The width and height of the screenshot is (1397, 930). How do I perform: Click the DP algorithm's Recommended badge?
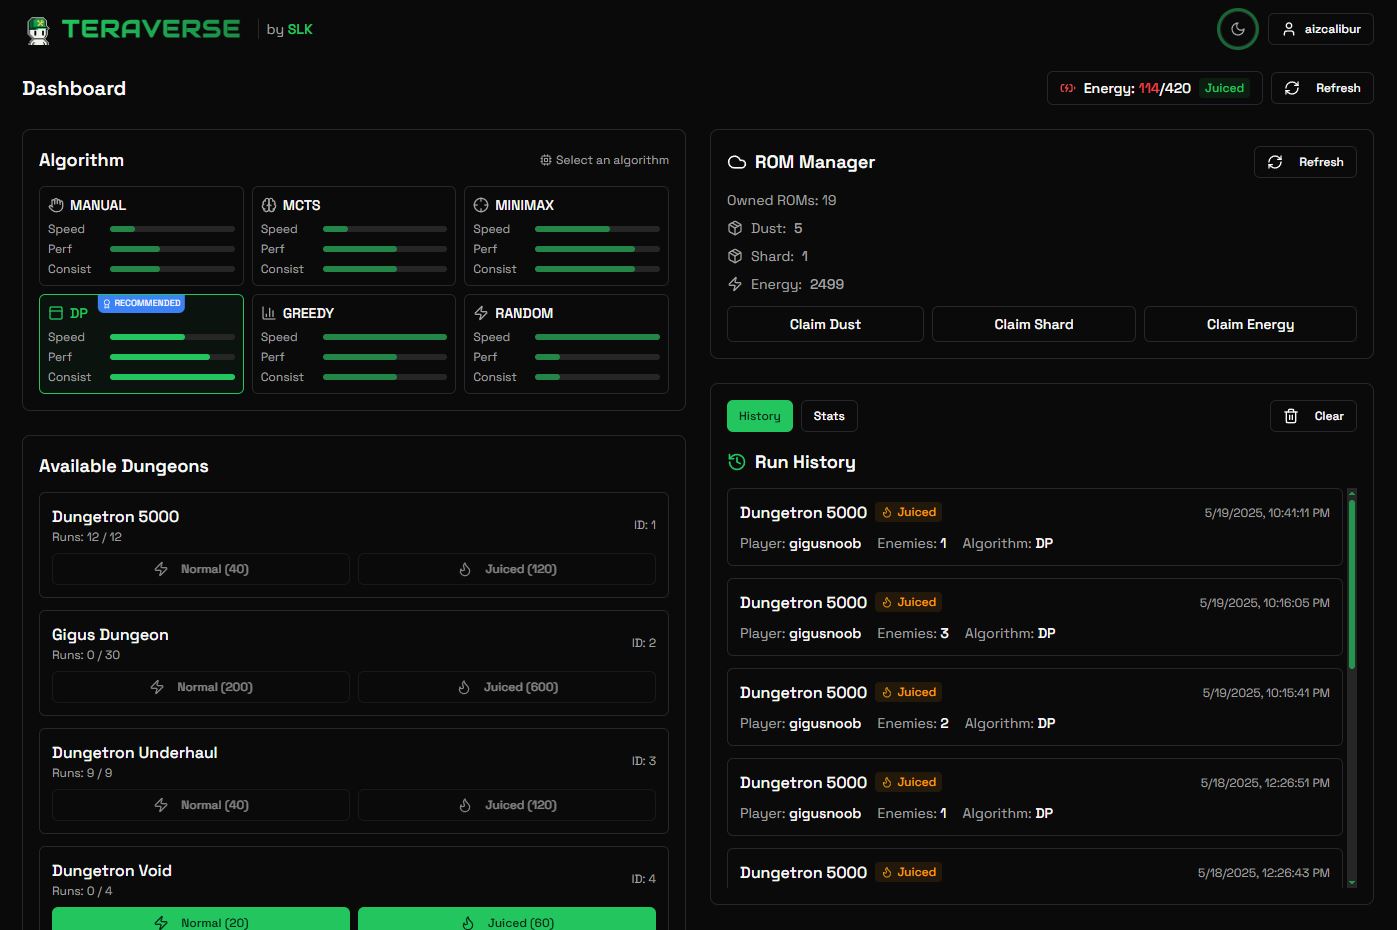click(x=141, y=303)
